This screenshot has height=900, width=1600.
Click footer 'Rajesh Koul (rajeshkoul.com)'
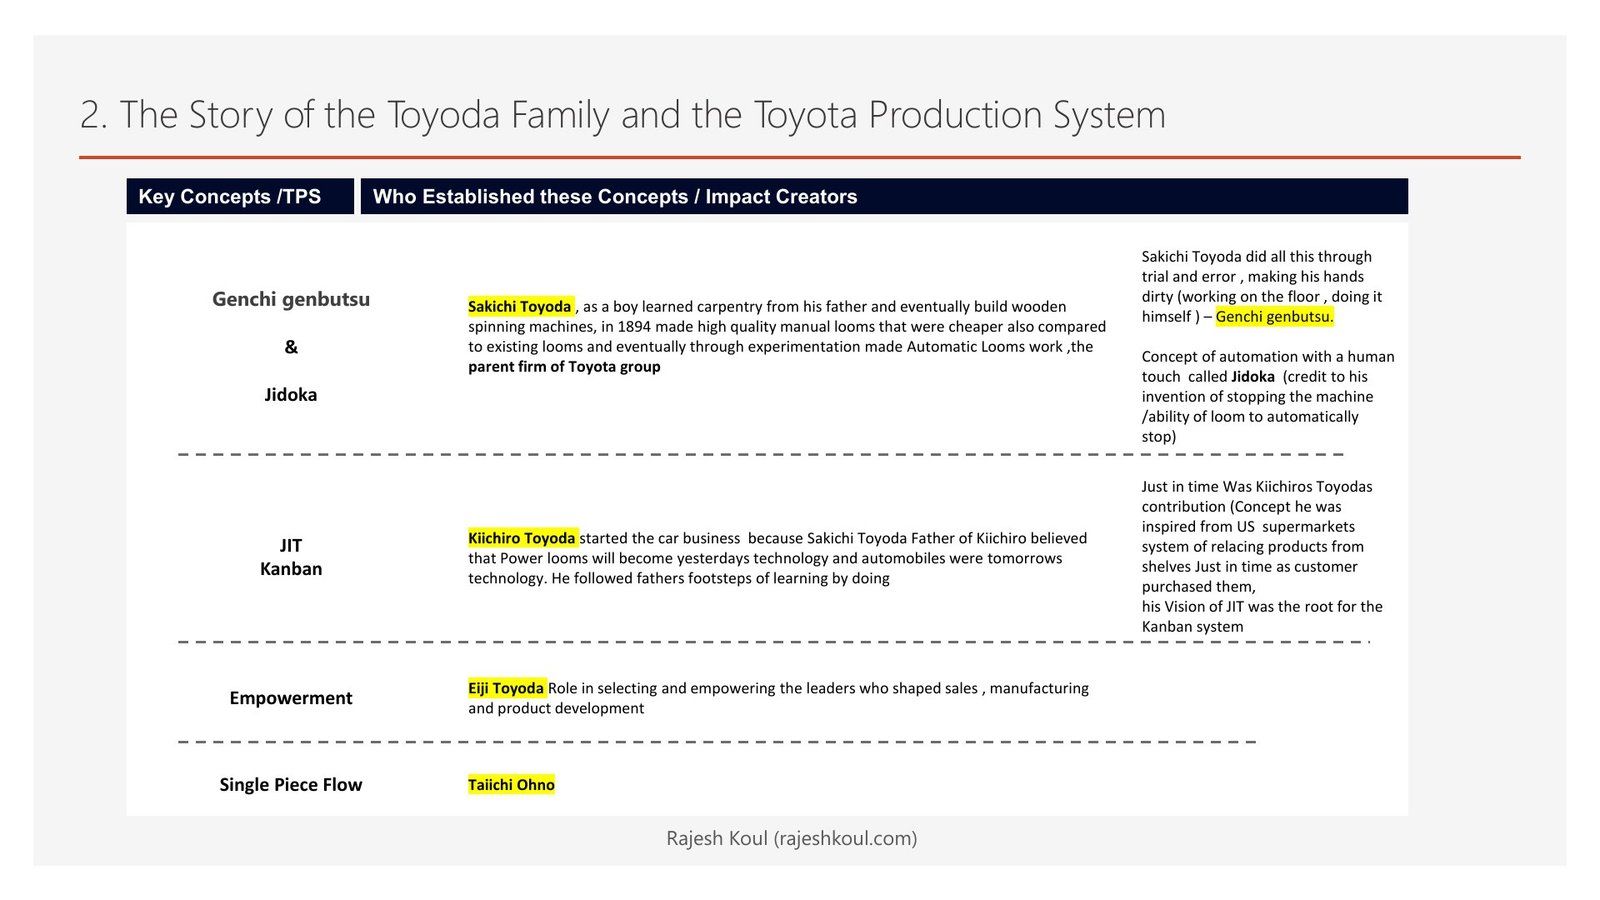pyautogui.click(x=792, y=838)
